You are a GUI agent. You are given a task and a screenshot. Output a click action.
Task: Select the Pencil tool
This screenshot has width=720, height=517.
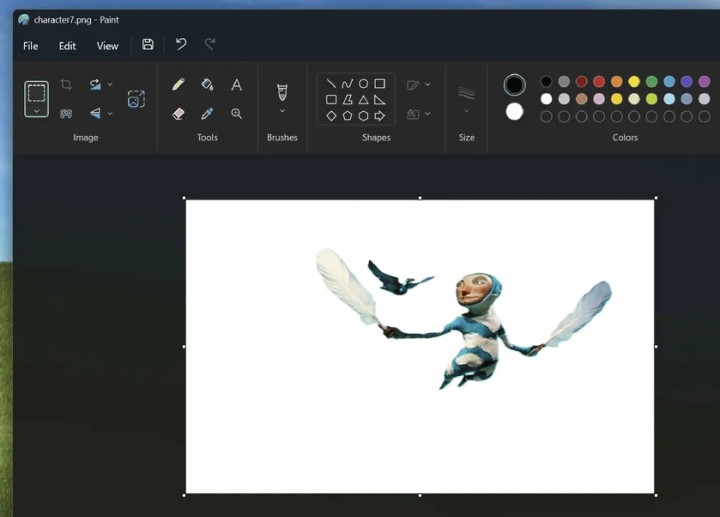click(178, 85)
